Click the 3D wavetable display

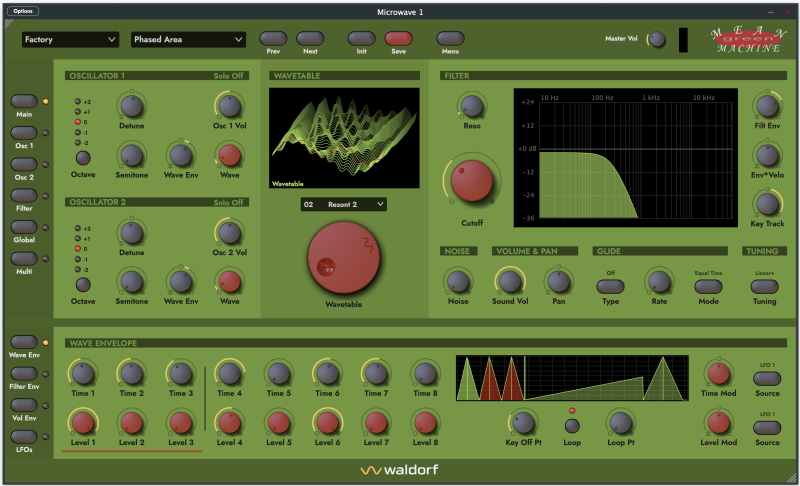(344, 138)
